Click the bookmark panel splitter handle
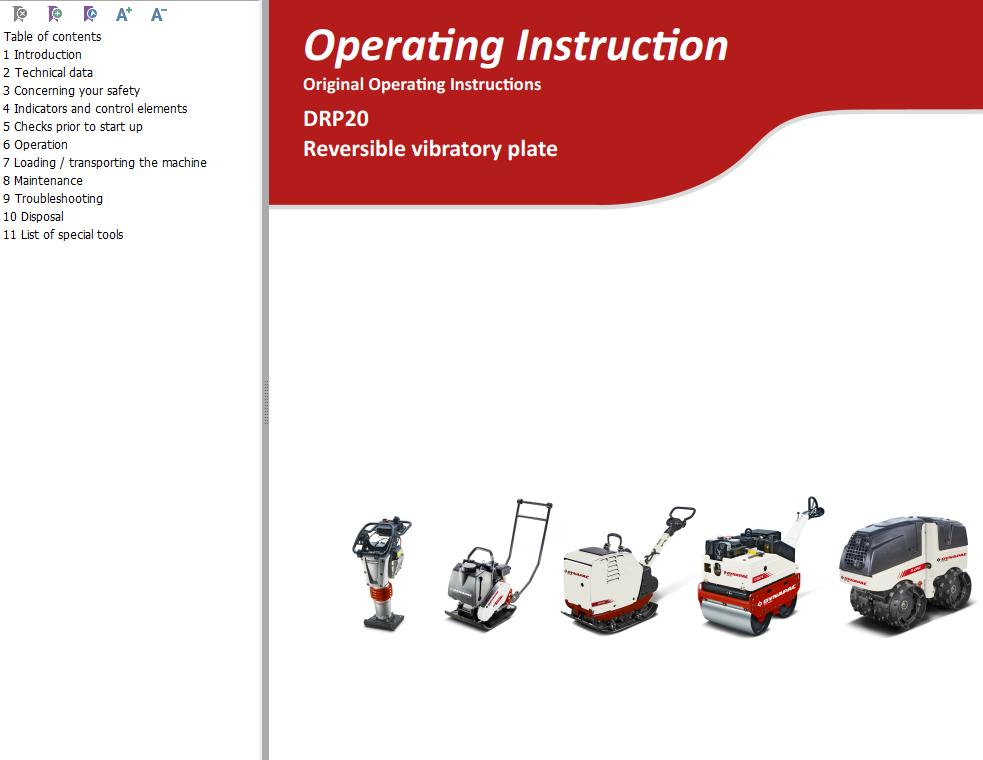 (x=266, y=401)
